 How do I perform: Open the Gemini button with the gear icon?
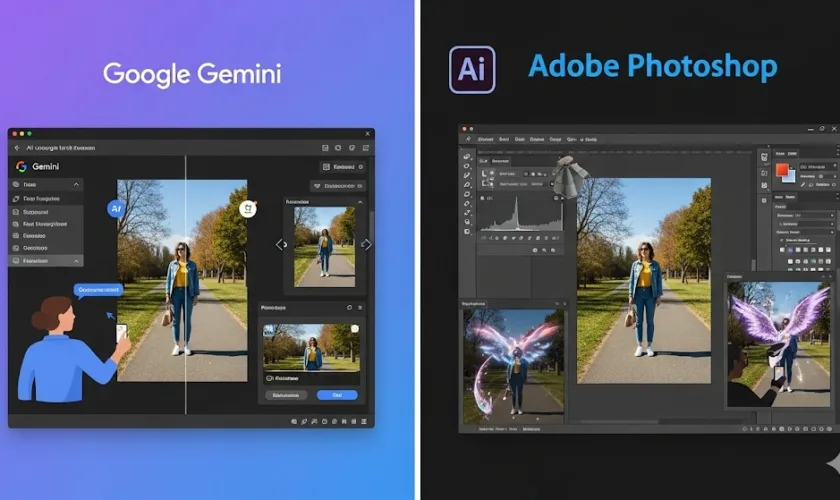(343, 167)
